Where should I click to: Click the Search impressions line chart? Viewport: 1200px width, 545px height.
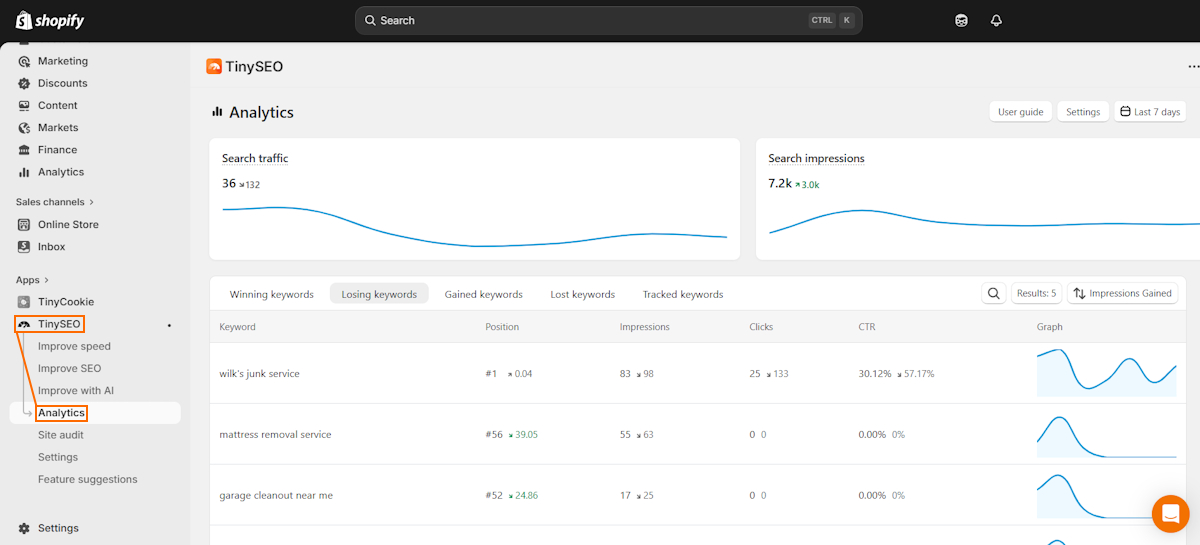click(984, 222)
